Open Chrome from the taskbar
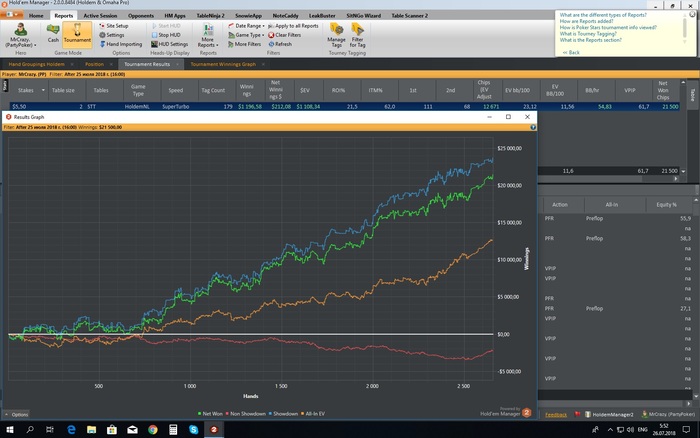The image size is (700, 438). (x=153, y=430)
